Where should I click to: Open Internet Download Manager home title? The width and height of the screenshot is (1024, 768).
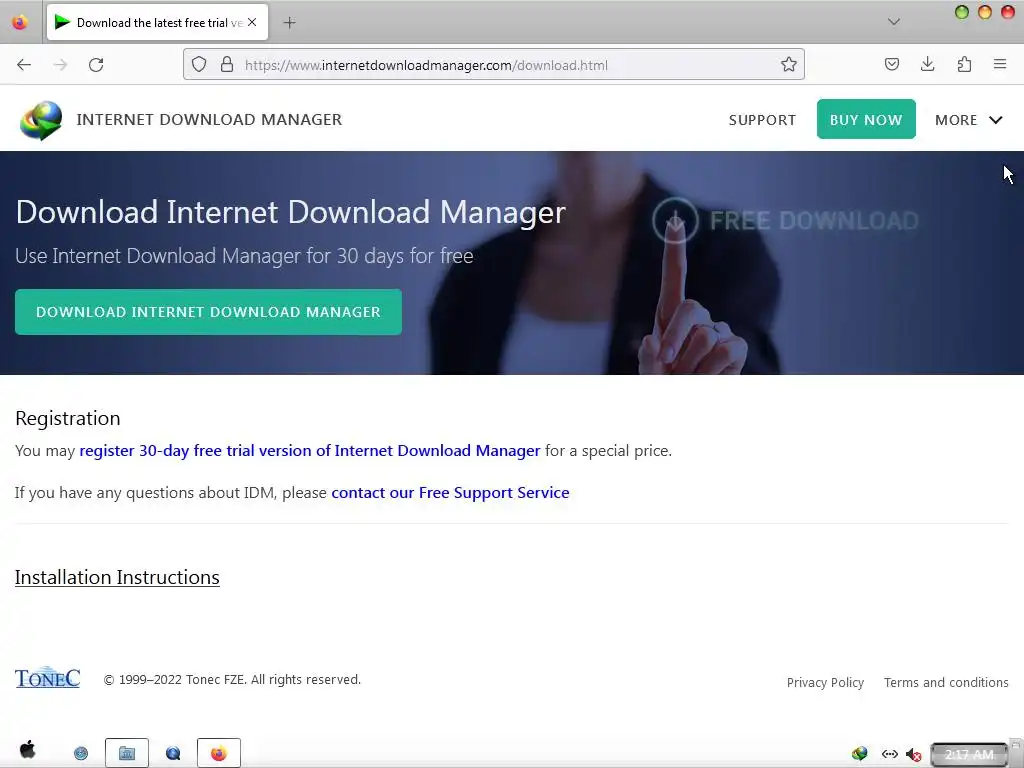click(x=209, y=120)
